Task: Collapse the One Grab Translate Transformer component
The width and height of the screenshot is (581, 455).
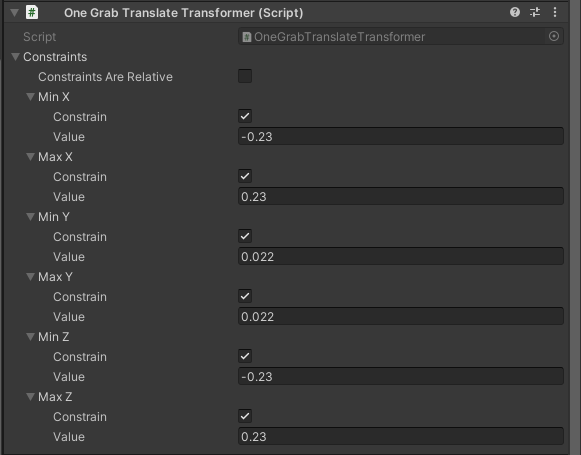Action: pos(14,13)
